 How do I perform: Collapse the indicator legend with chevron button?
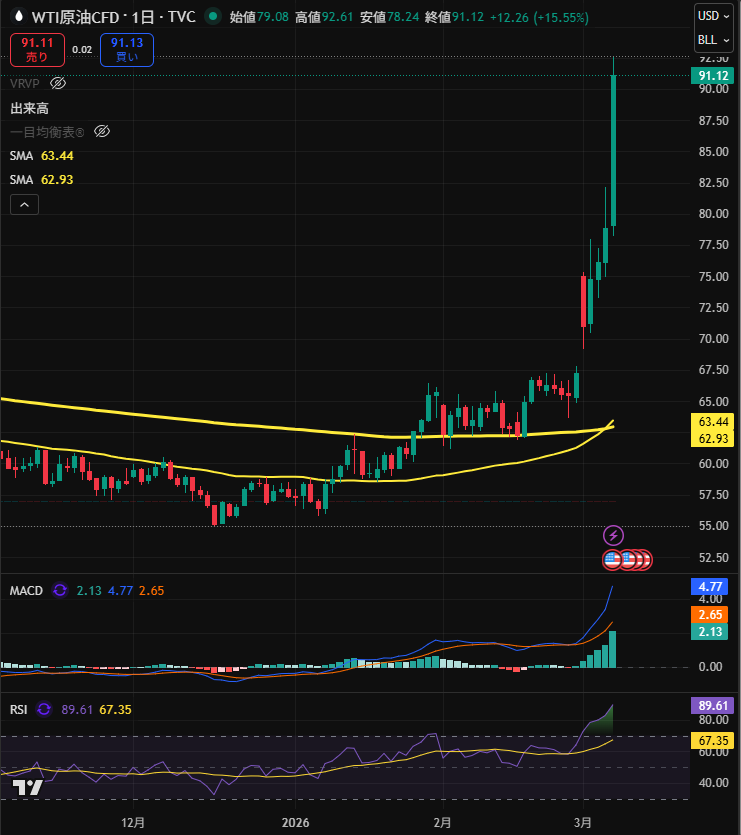[x=25, y=205]
